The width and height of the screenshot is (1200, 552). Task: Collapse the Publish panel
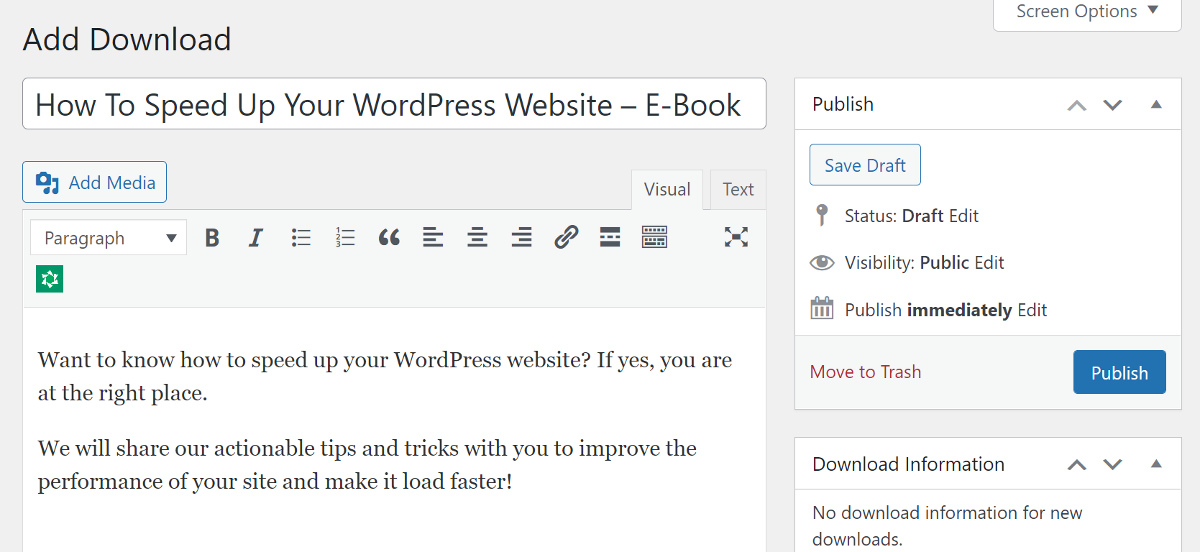1156,105
